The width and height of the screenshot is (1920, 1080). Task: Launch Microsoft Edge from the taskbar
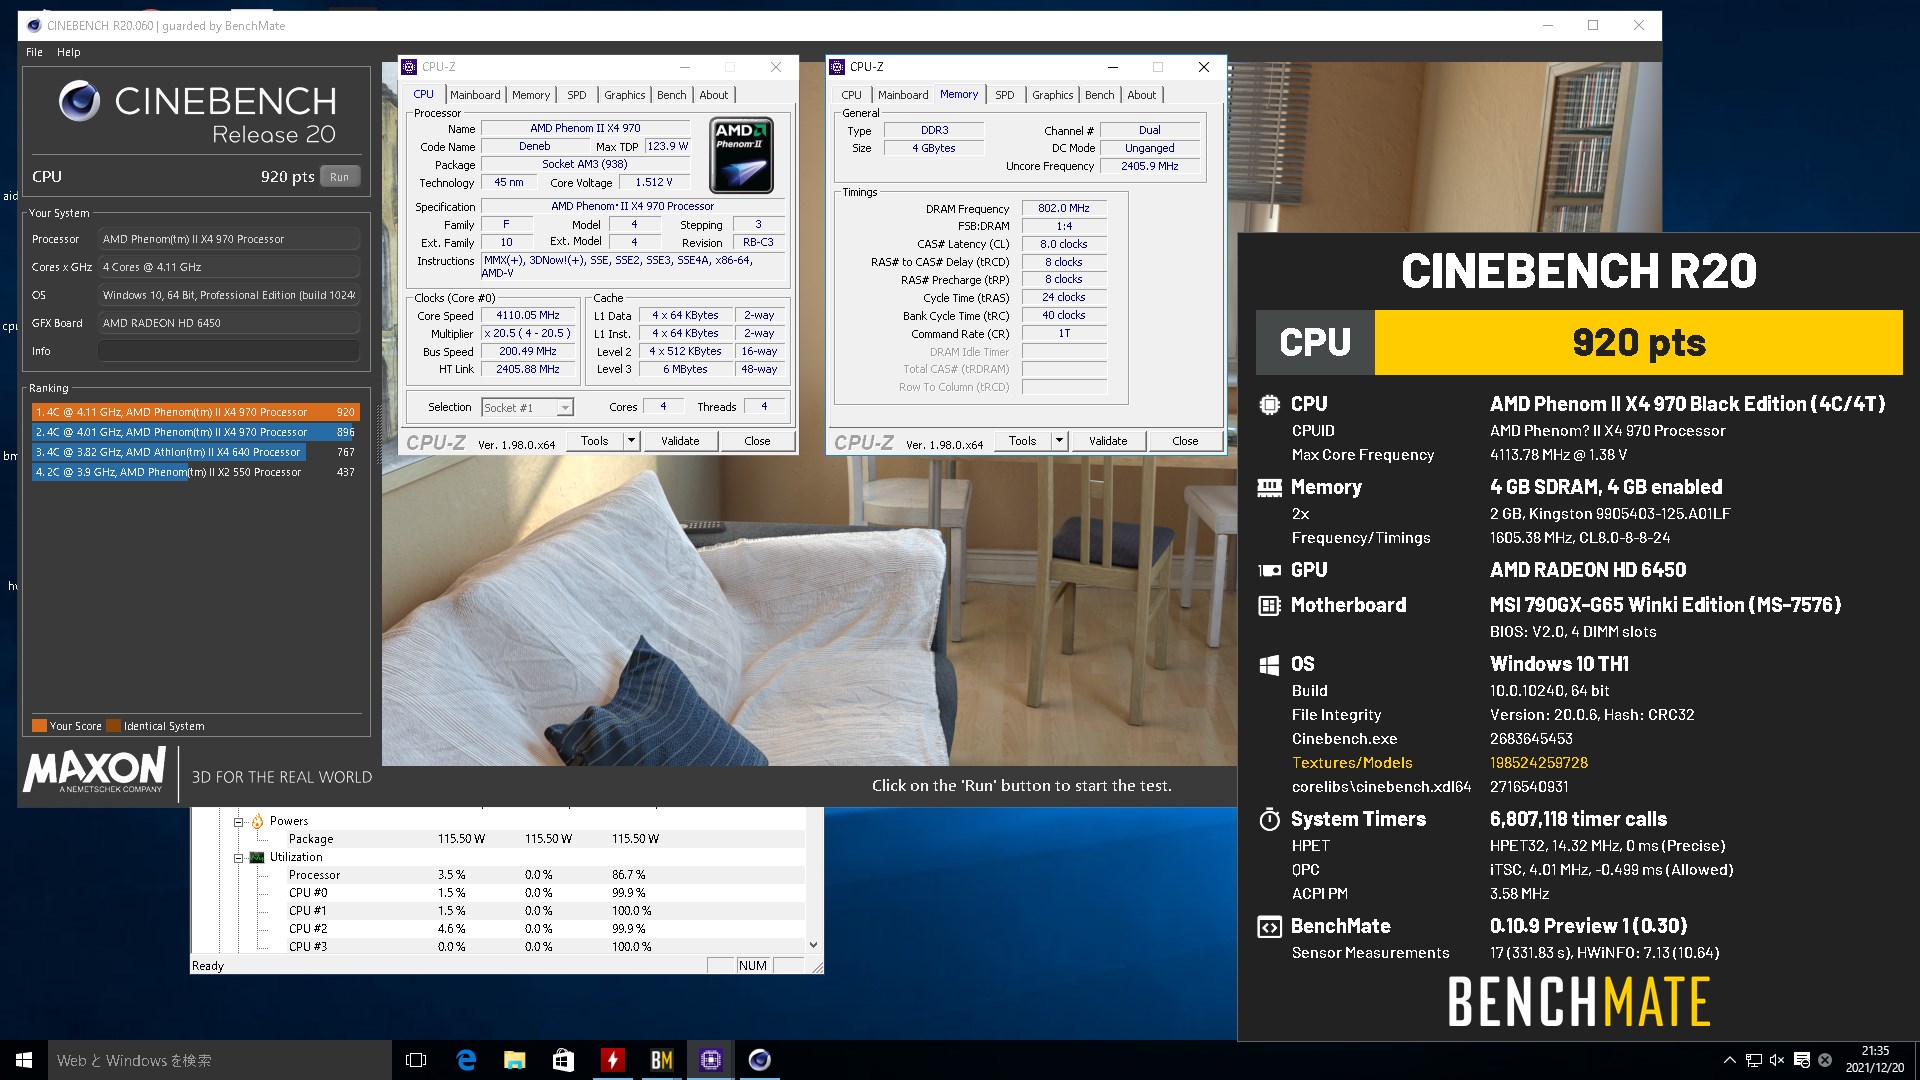point(465,1060)
